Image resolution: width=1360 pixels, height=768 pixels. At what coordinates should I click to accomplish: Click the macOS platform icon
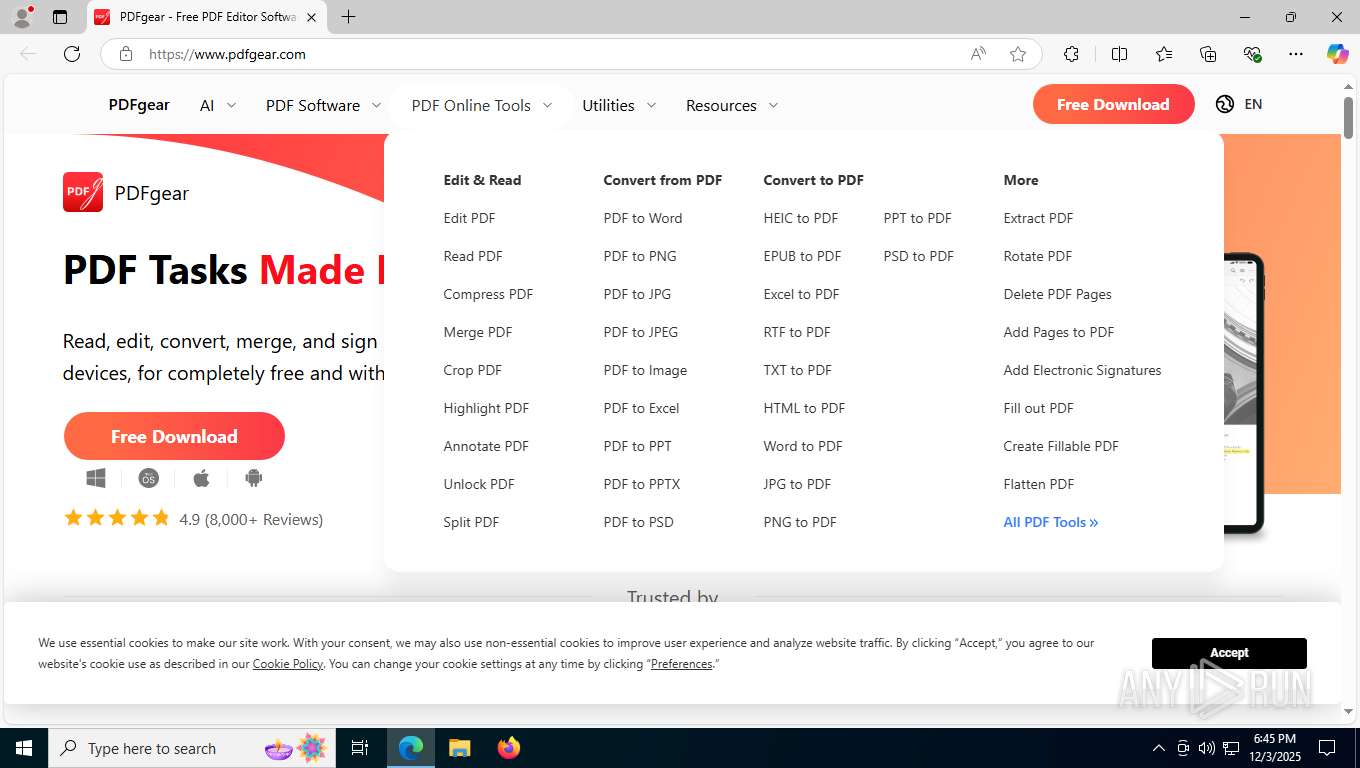(x=149, y=479)
